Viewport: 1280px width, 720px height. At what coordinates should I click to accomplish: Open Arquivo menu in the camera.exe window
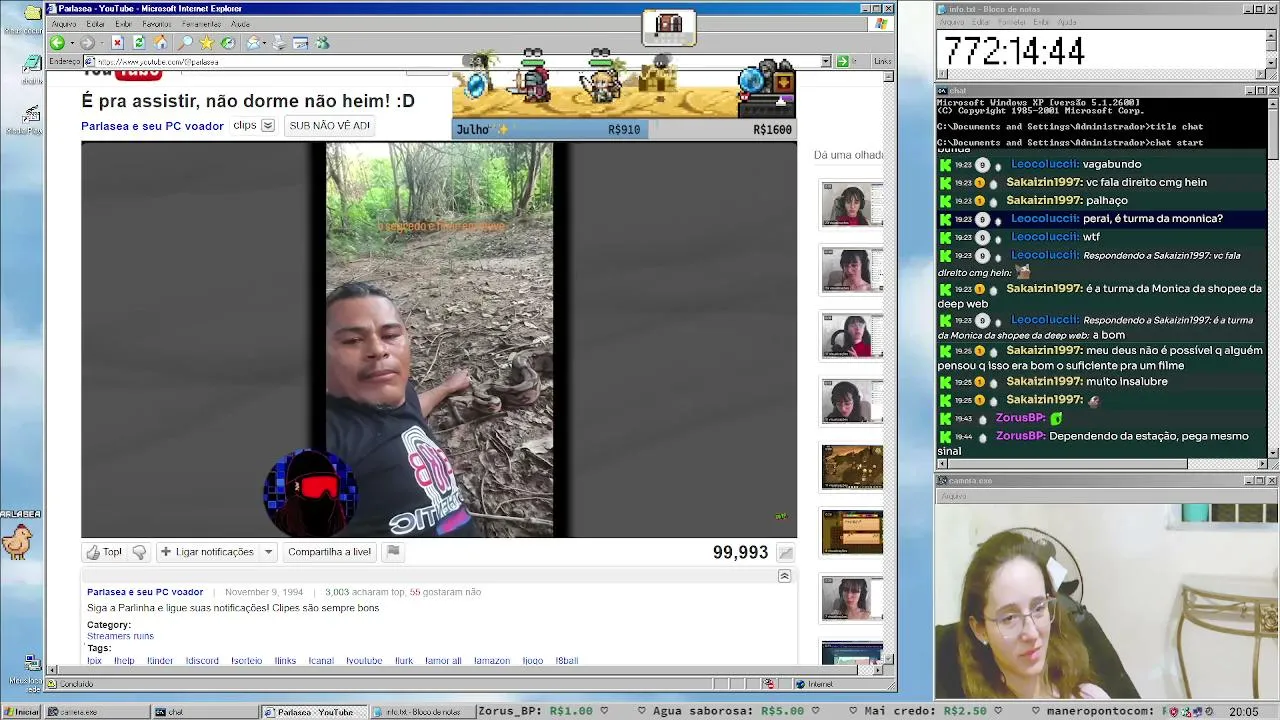tap(953, 496)
